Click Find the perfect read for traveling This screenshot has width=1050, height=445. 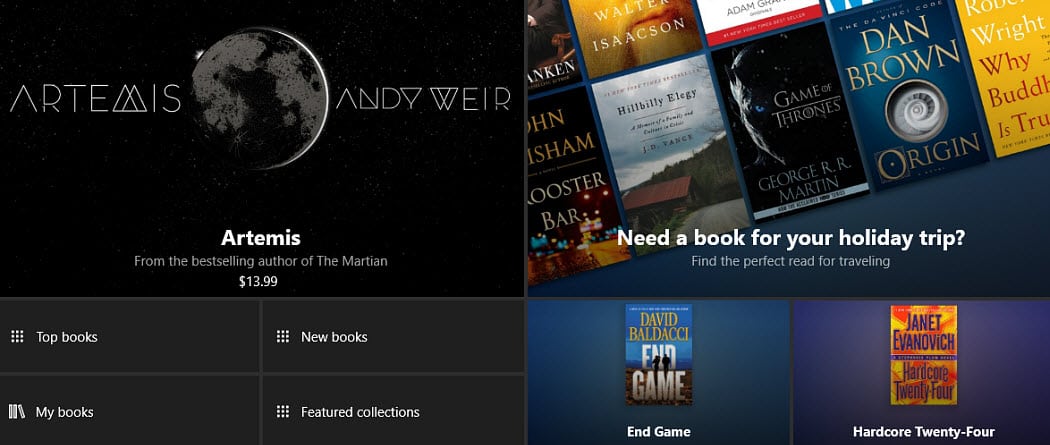point(790,261)
